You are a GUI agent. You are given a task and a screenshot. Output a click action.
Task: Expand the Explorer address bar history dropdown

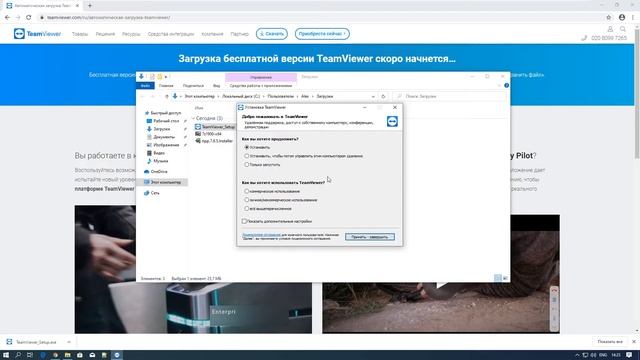(x=373, y=96)
